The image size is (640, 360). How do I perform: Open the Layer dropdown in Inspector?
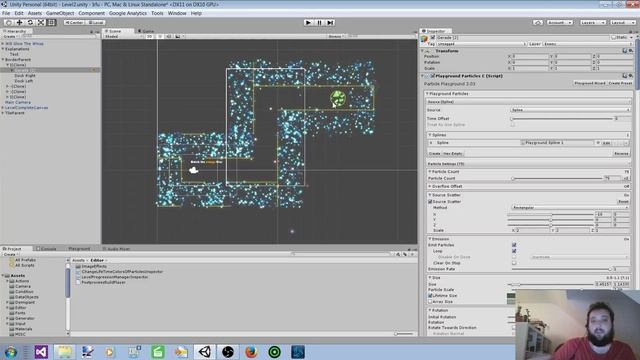587,44
